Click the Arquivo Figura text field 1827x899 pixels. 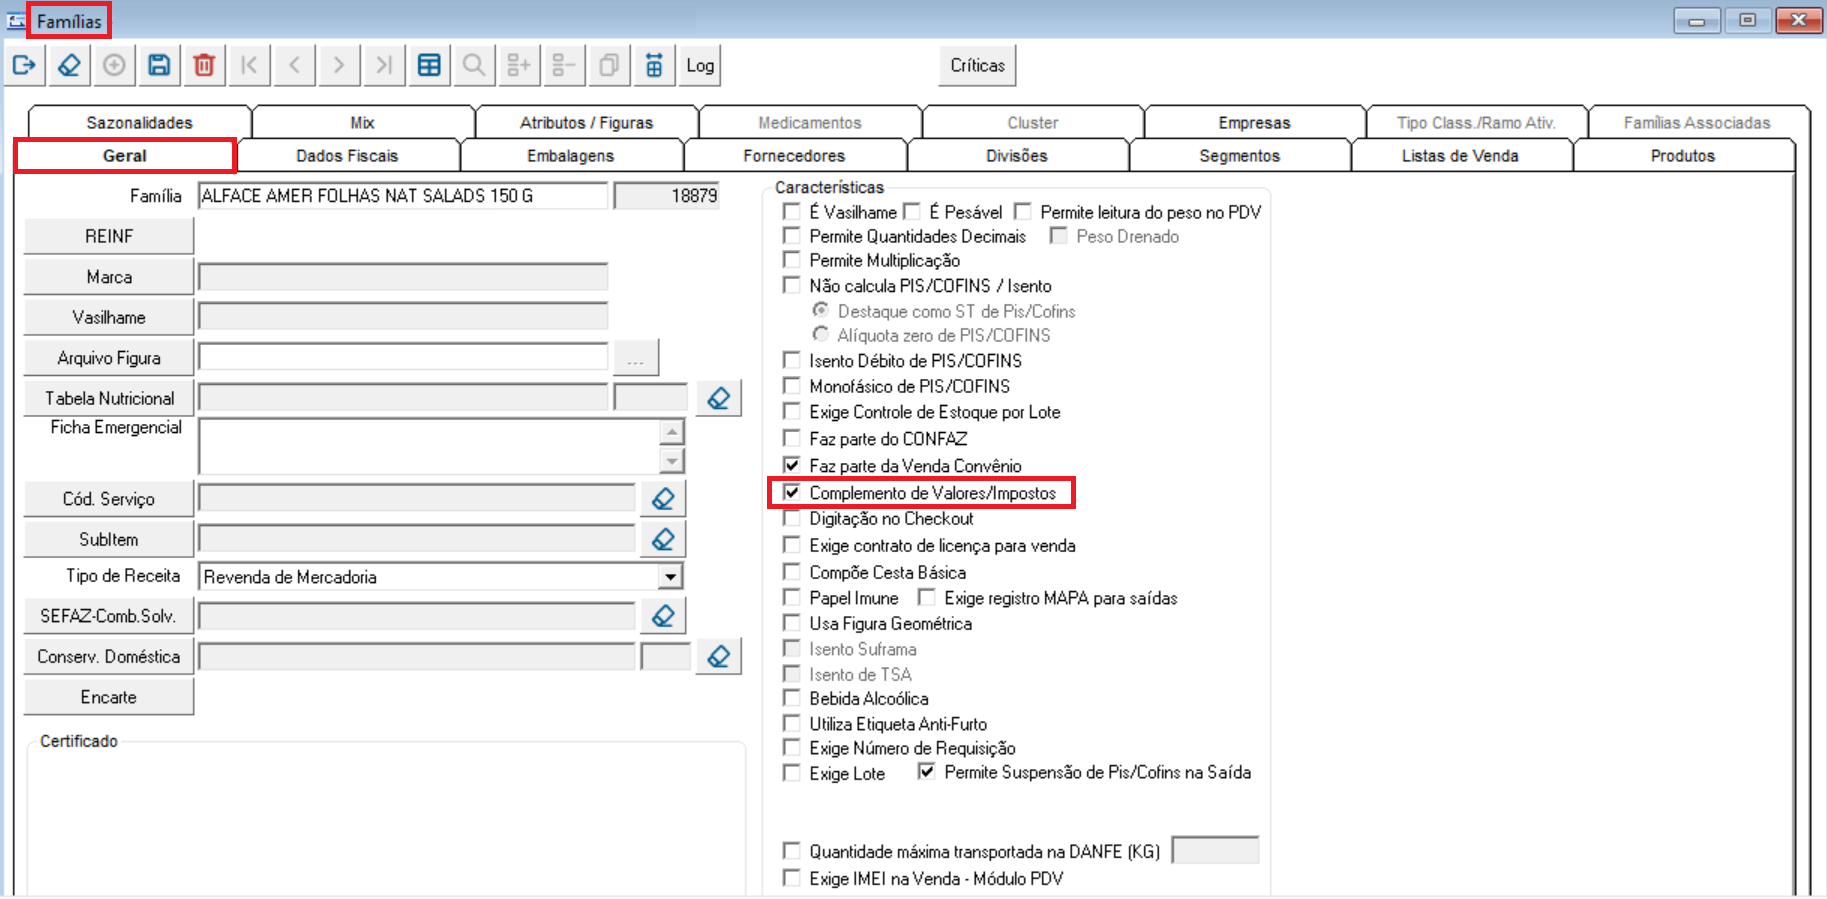[x=403, y=357]
